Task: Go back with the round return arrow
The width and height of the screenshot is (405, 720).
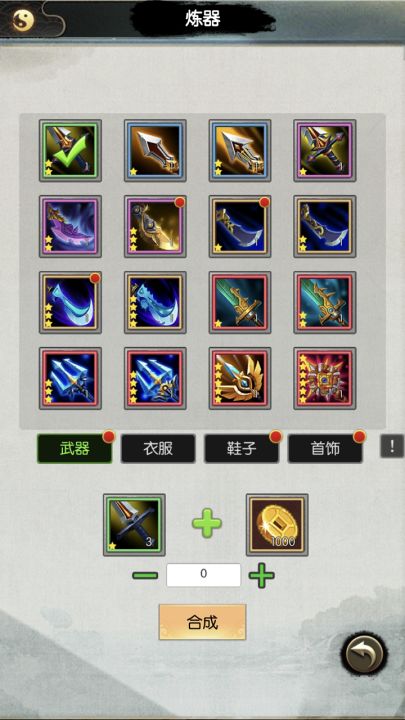Action: [x=364, y=653]
